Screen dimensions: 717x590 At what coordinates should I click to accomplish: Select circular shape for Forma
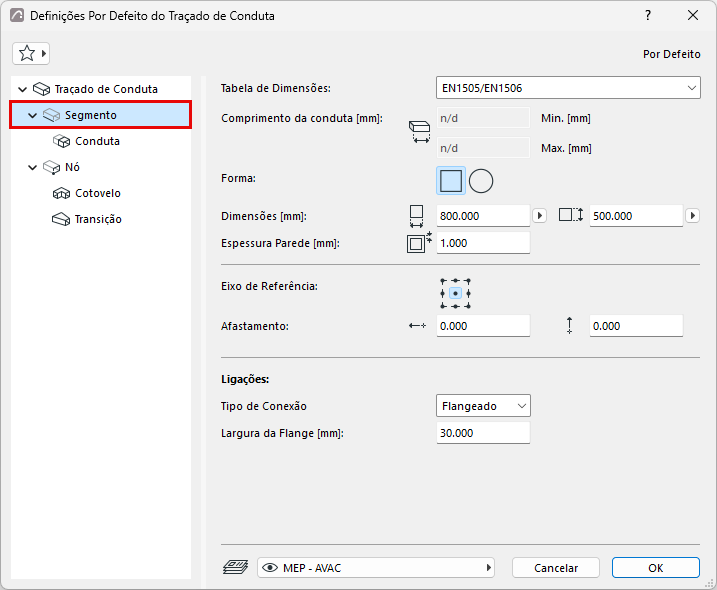[481, 181]
